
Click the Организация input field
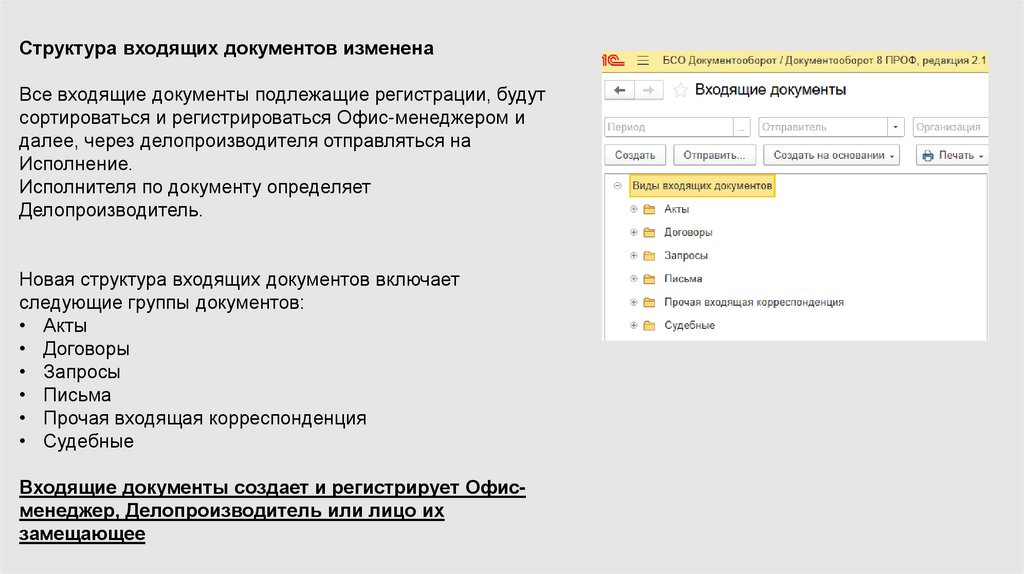[x=950, y=127]
